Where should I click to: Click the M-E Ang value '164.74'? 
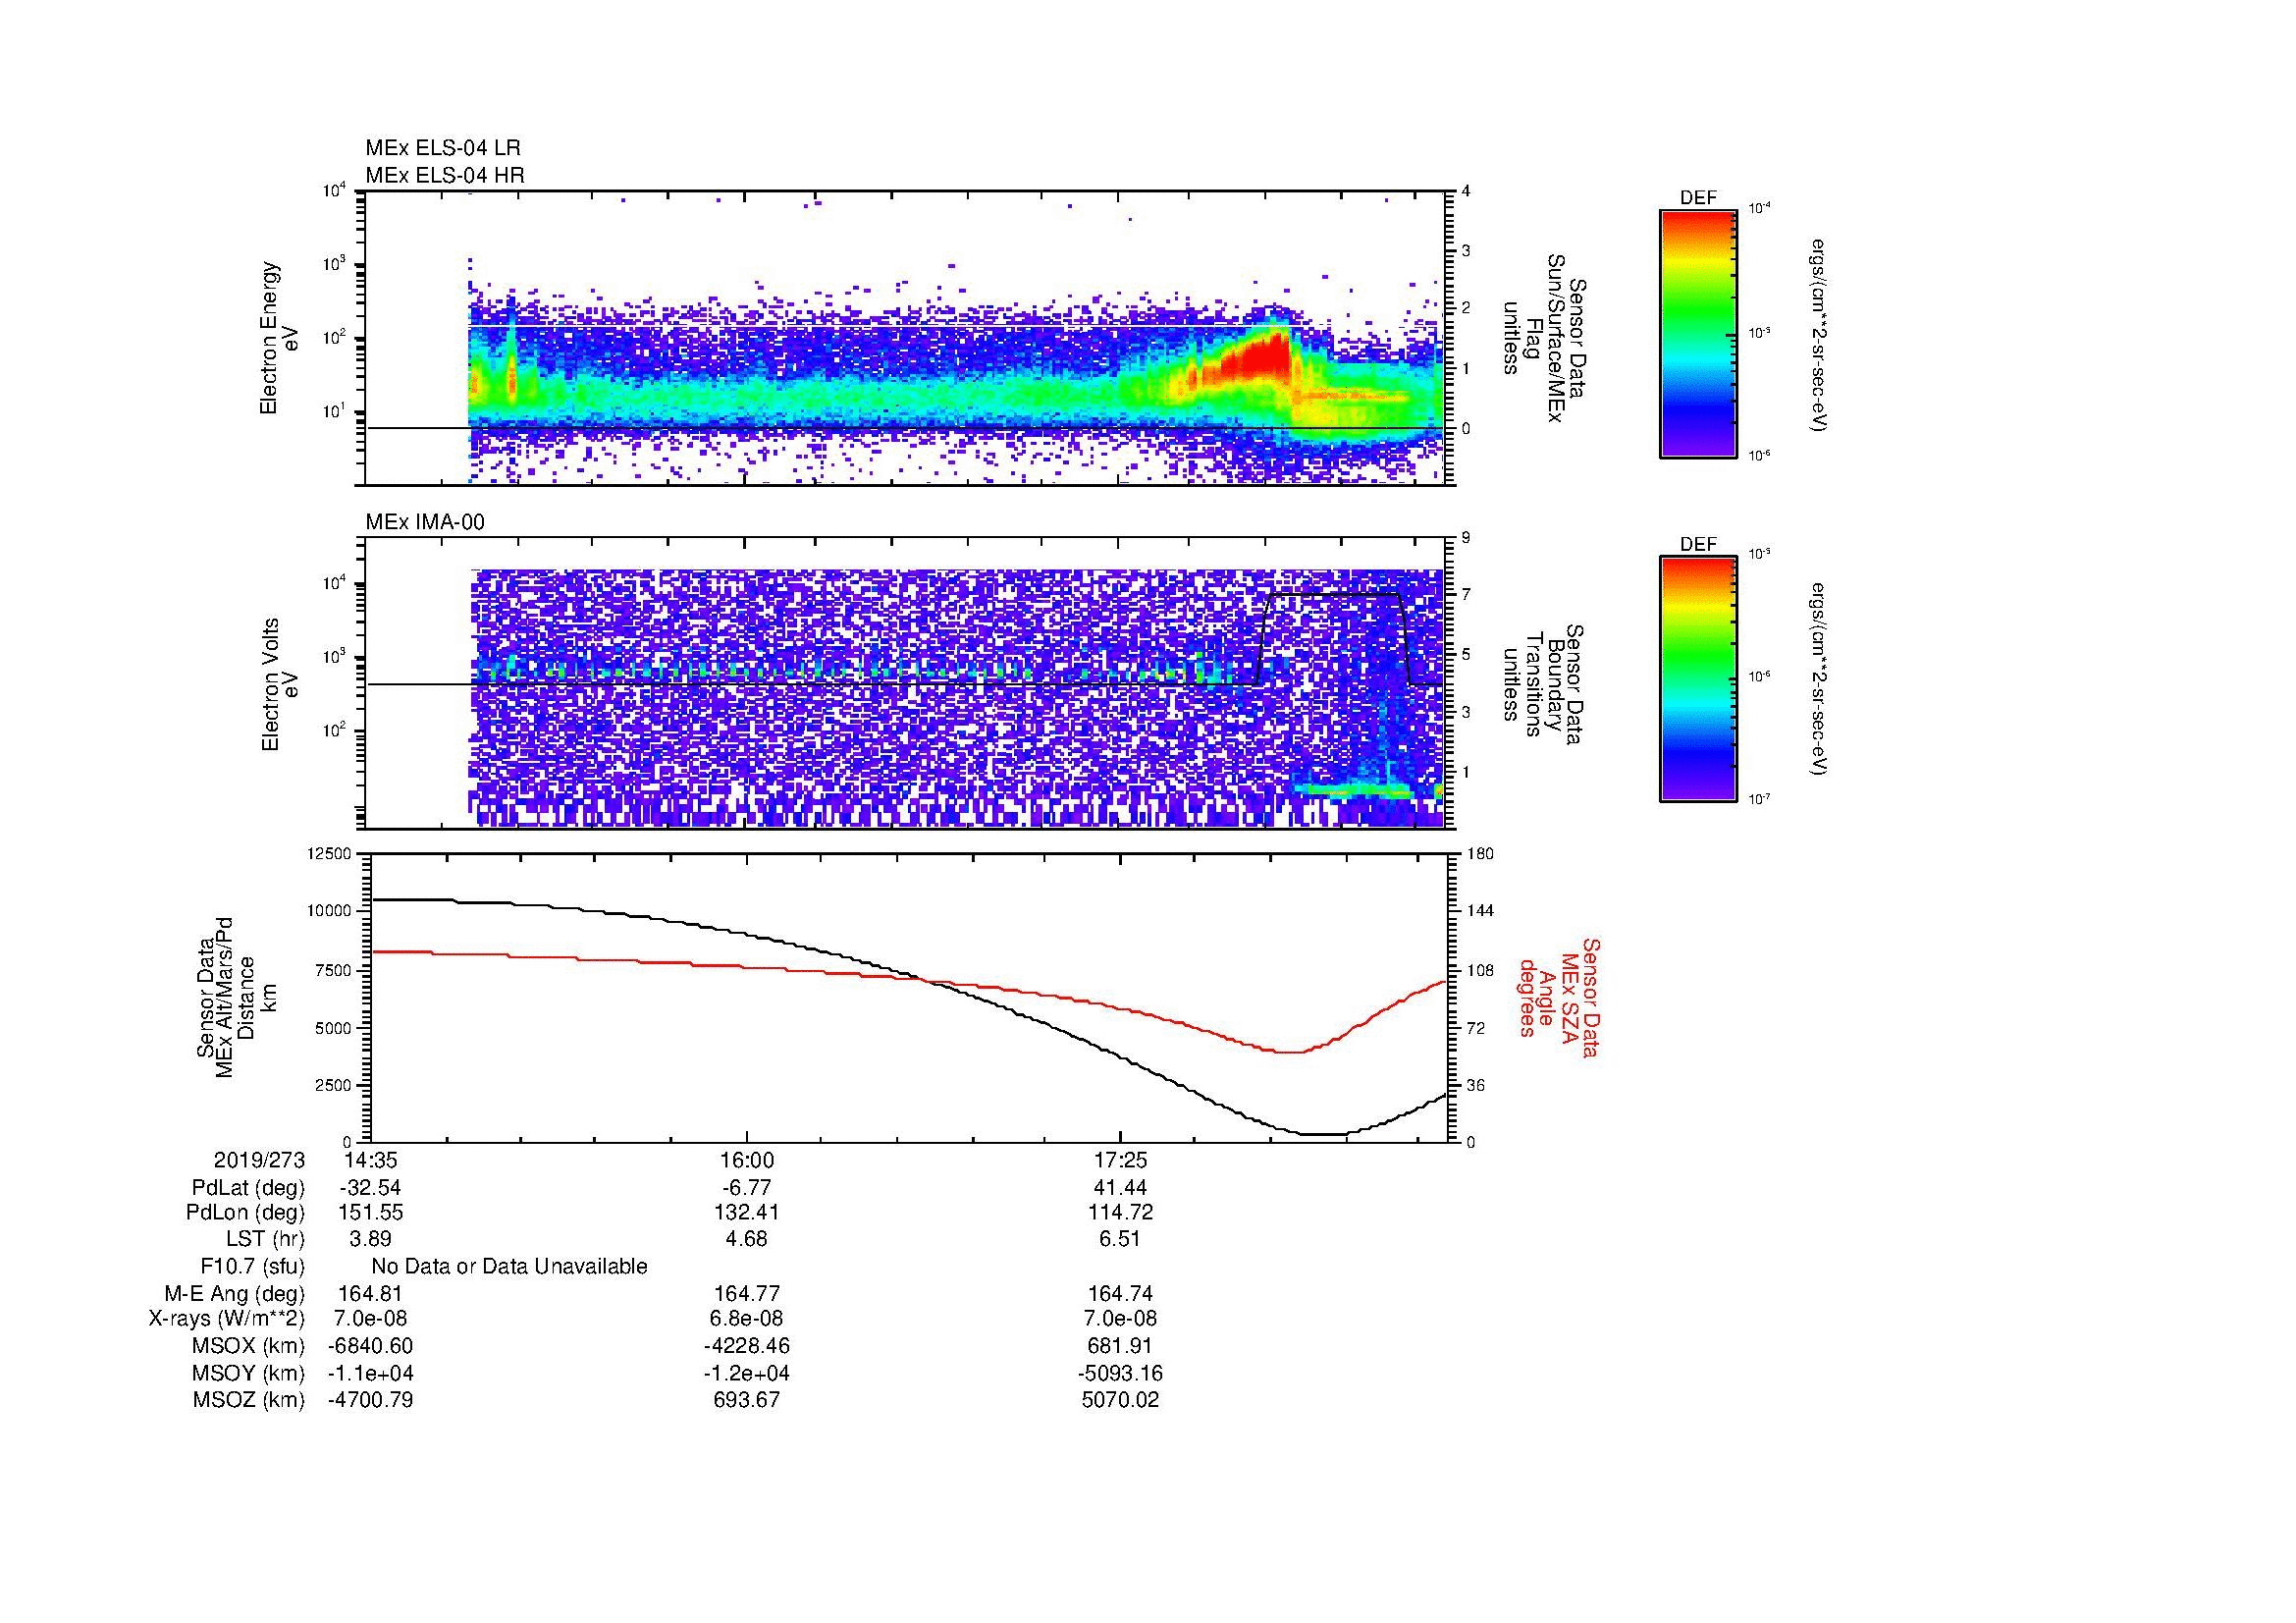pos(1121,1293)
